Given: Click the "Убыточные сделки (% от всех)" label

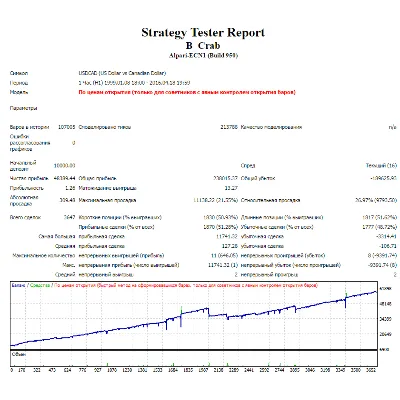Looking at the screenshot, I should click(277, 227).
